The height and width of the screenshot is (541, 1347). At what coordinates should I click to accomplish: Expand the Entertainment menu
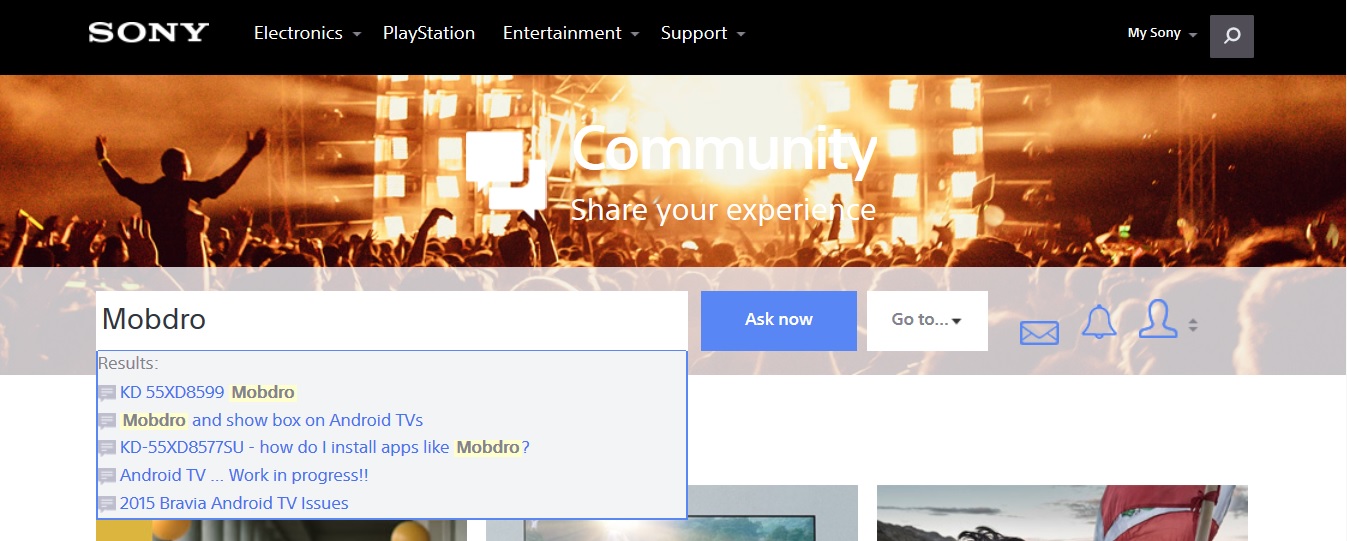point(570,33)
